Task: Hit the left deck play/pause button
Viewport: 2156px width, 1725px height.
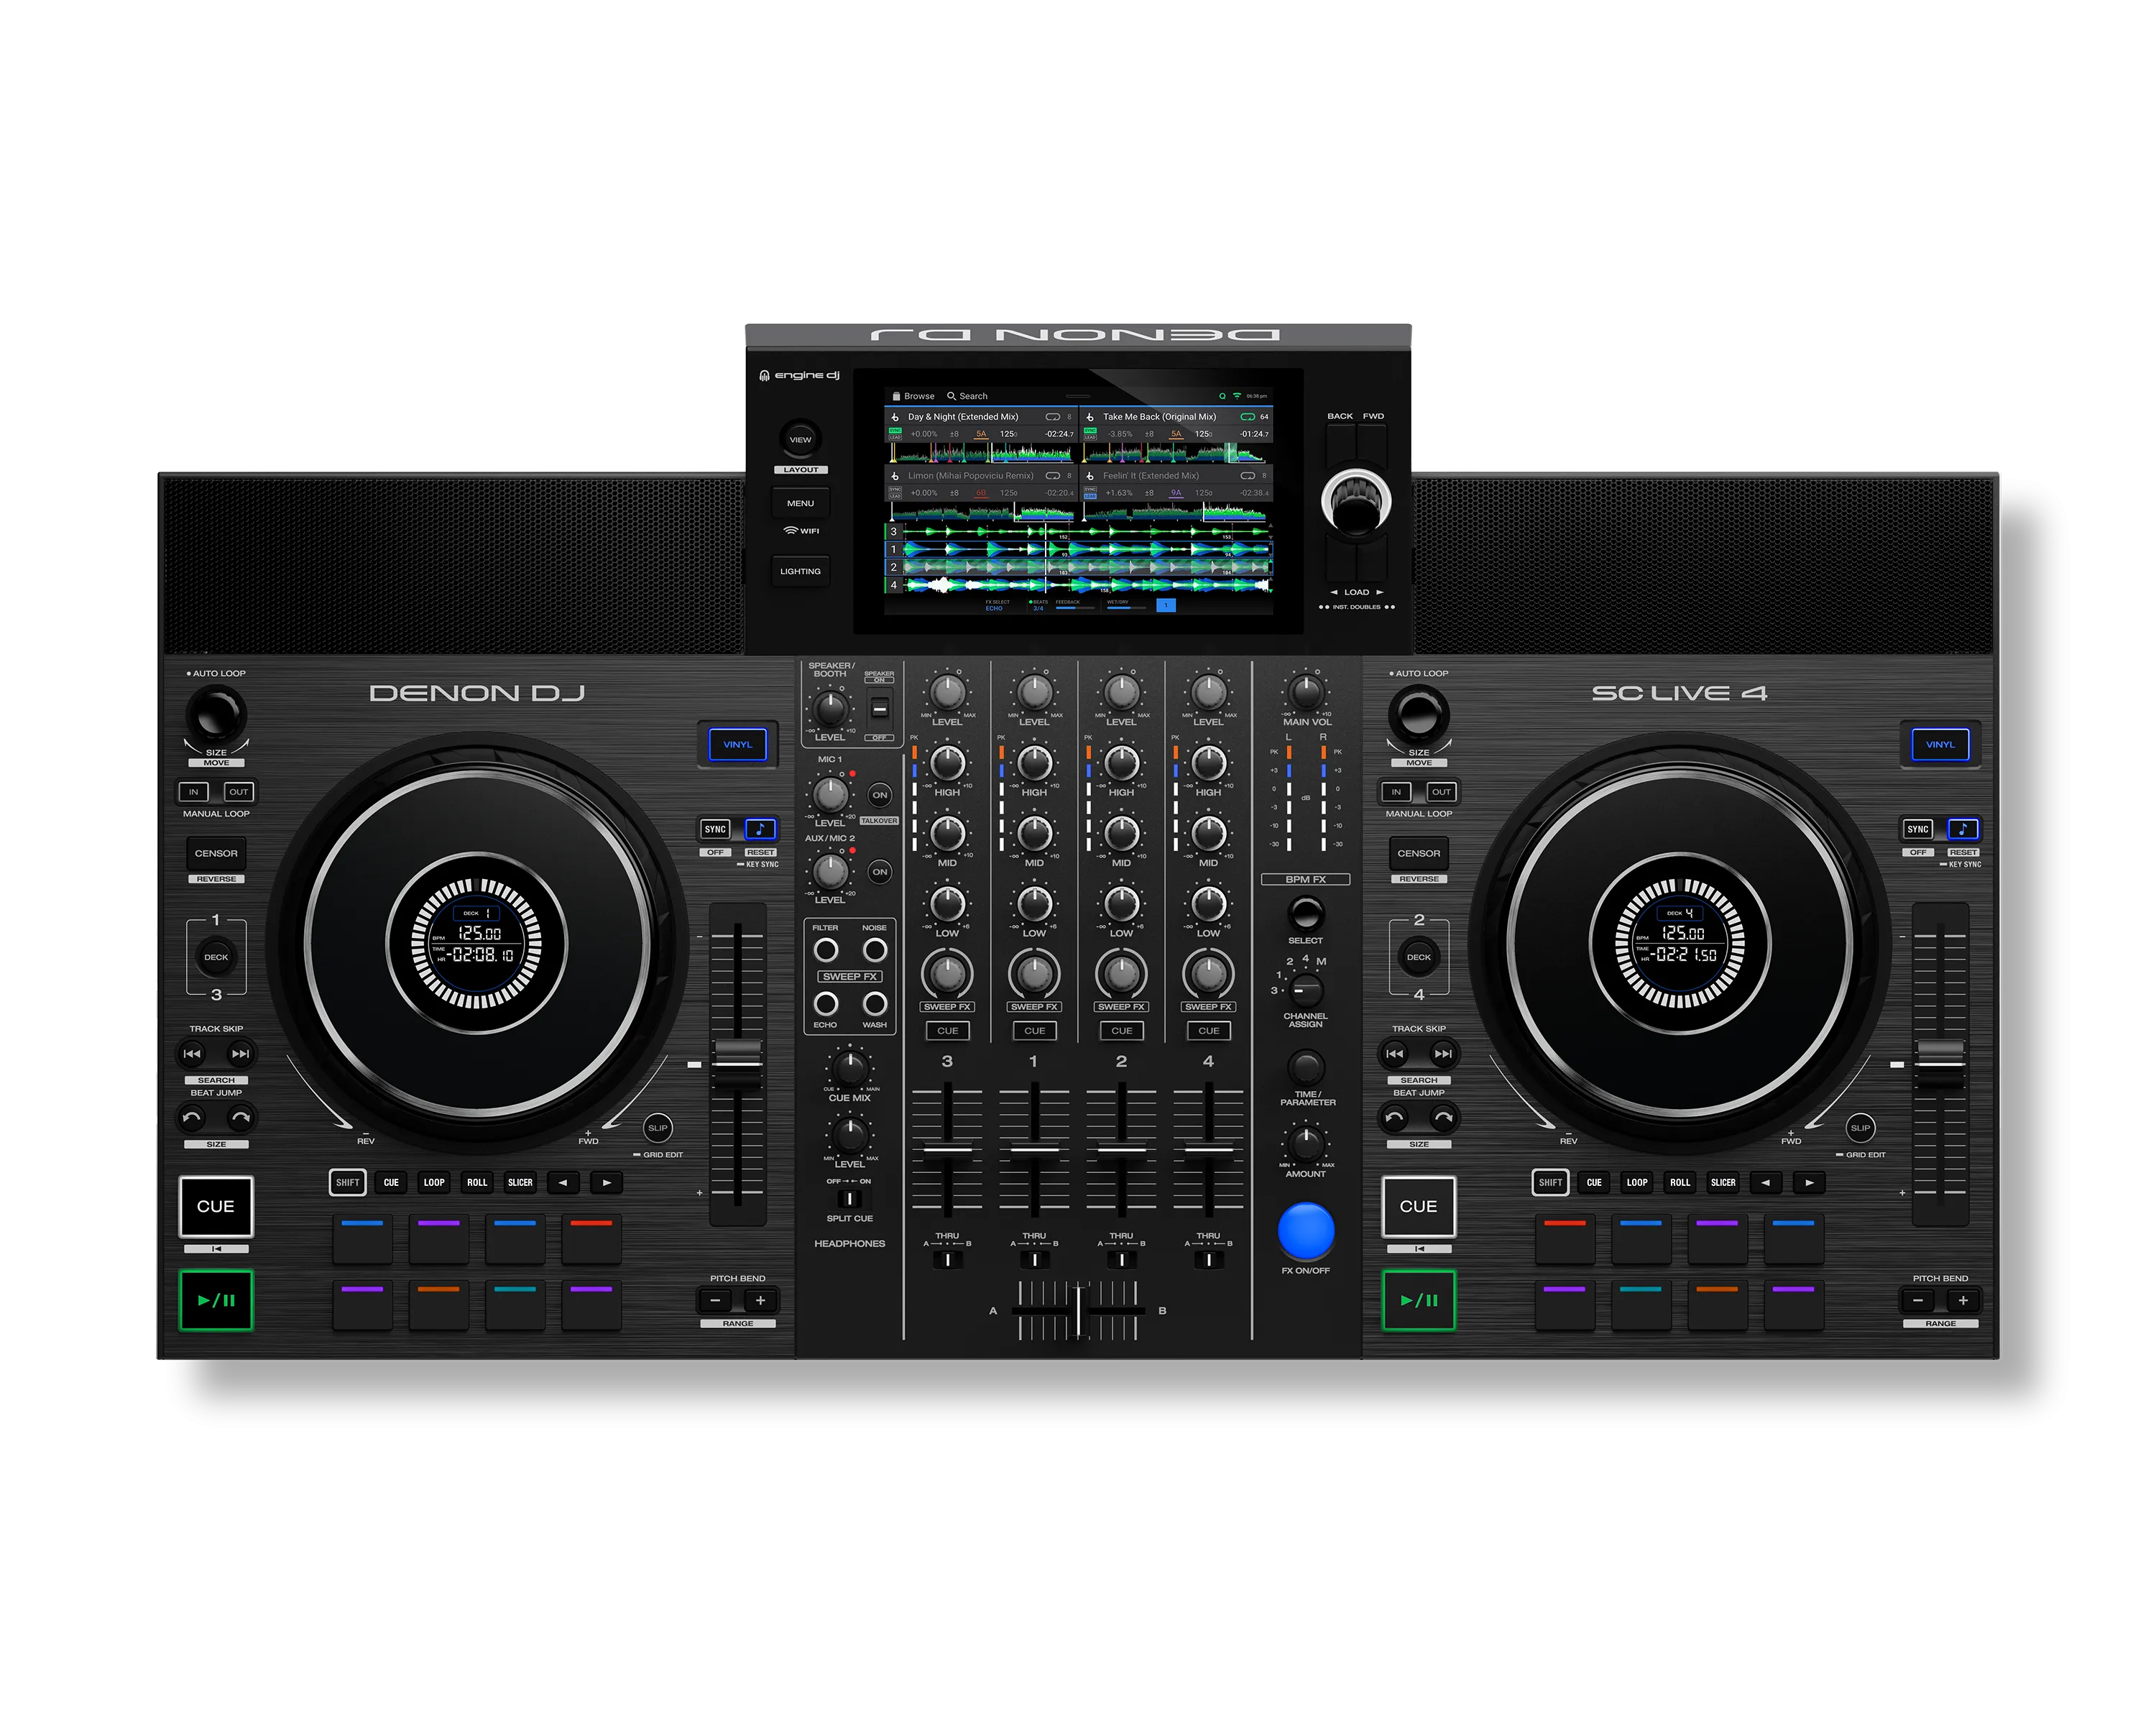Action: tap(216, 1300)
